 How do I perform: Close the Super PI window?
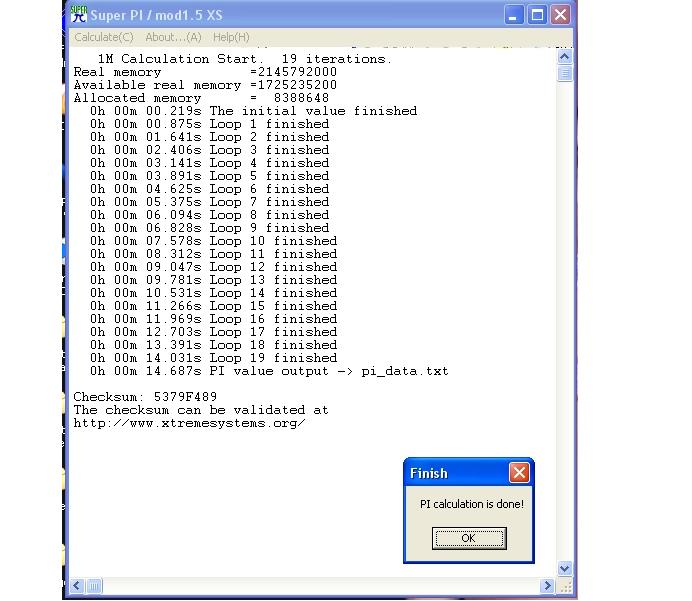[x=560, y=15]
